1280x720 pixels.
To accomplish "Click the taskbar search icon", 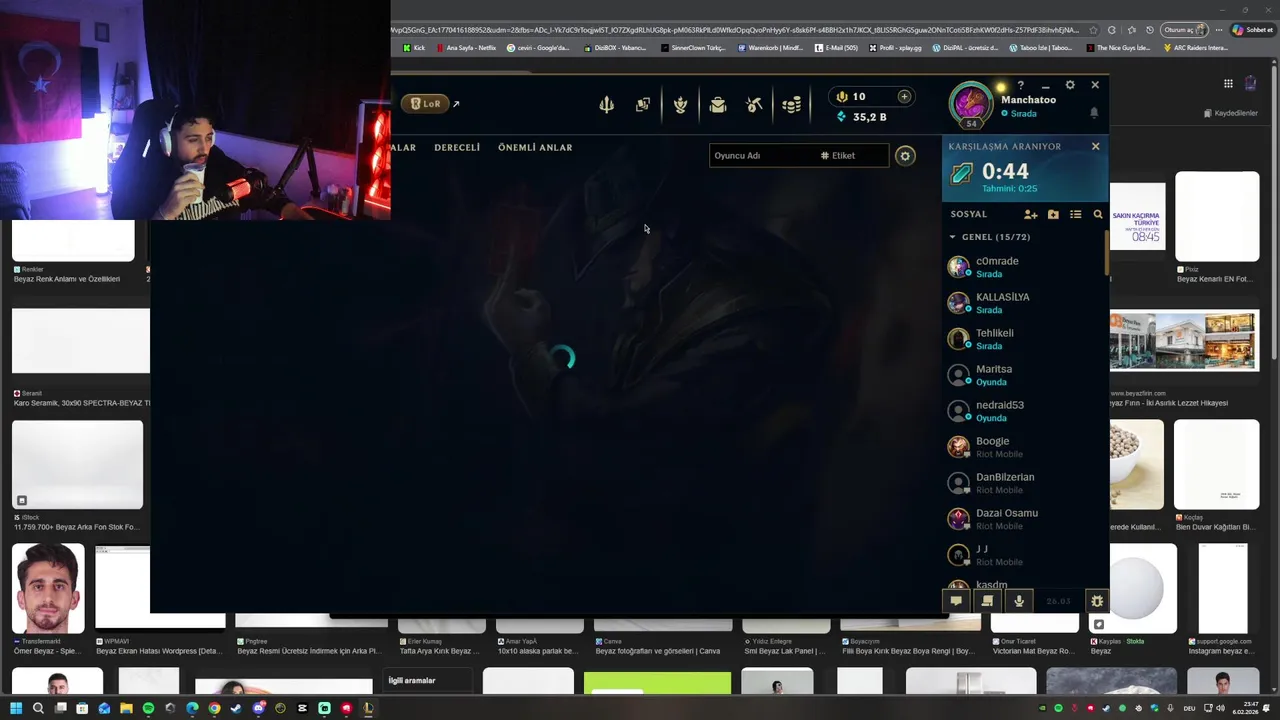I will [38, 708].
